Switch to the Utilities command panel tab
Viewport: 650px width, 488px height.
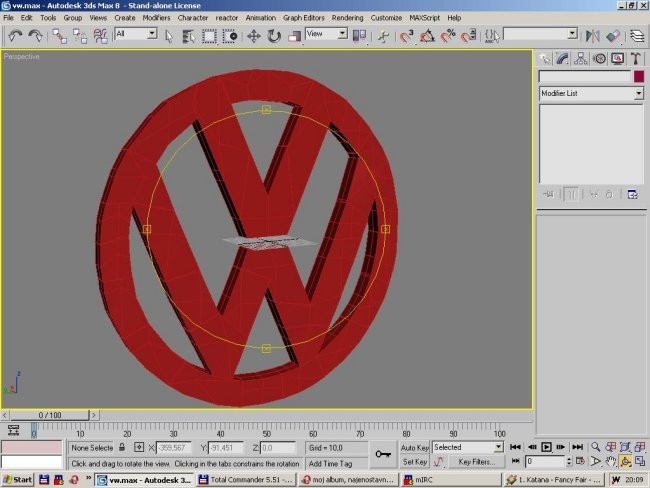coord(635,59)
